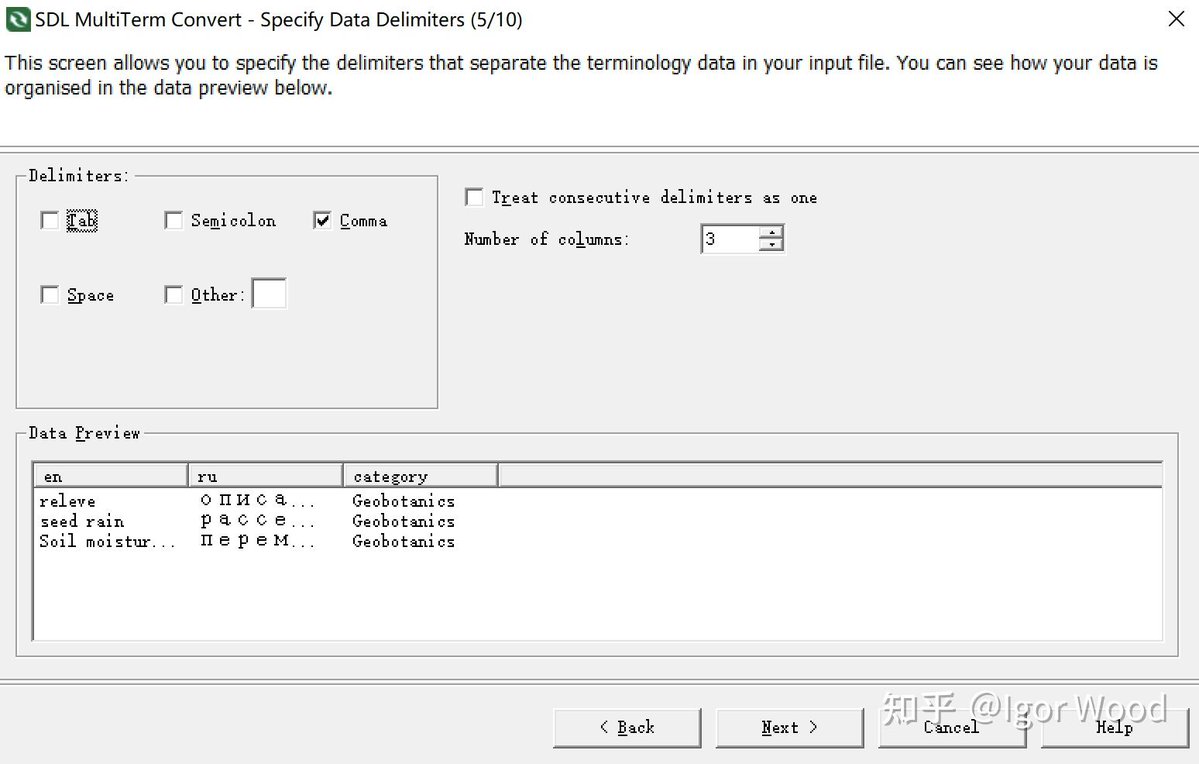Click 'Geobotanics' in the releve row
The height and width of the screenshot is (764, 1199).
coord(404,501)
